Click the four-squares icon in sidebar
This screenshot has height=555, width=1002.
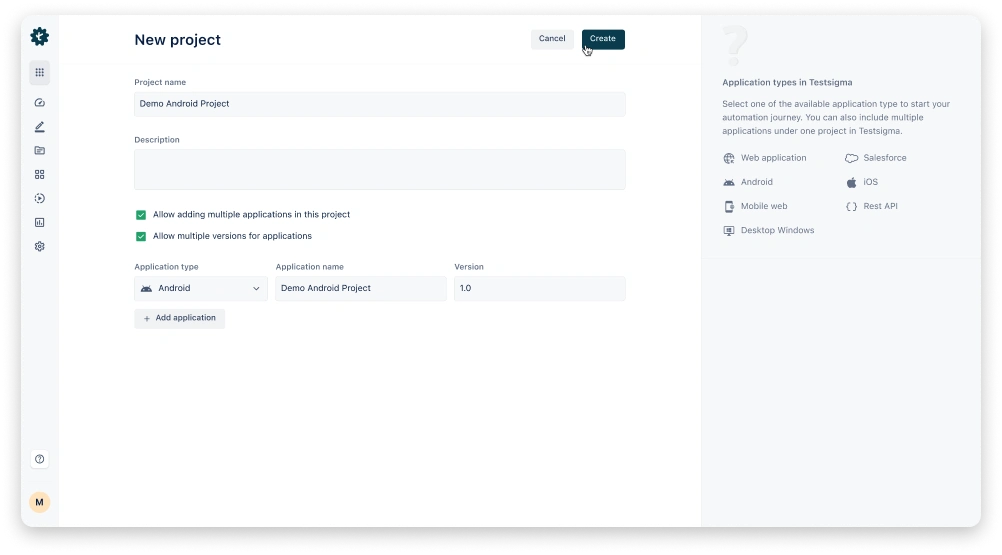(x=39, y=175)
